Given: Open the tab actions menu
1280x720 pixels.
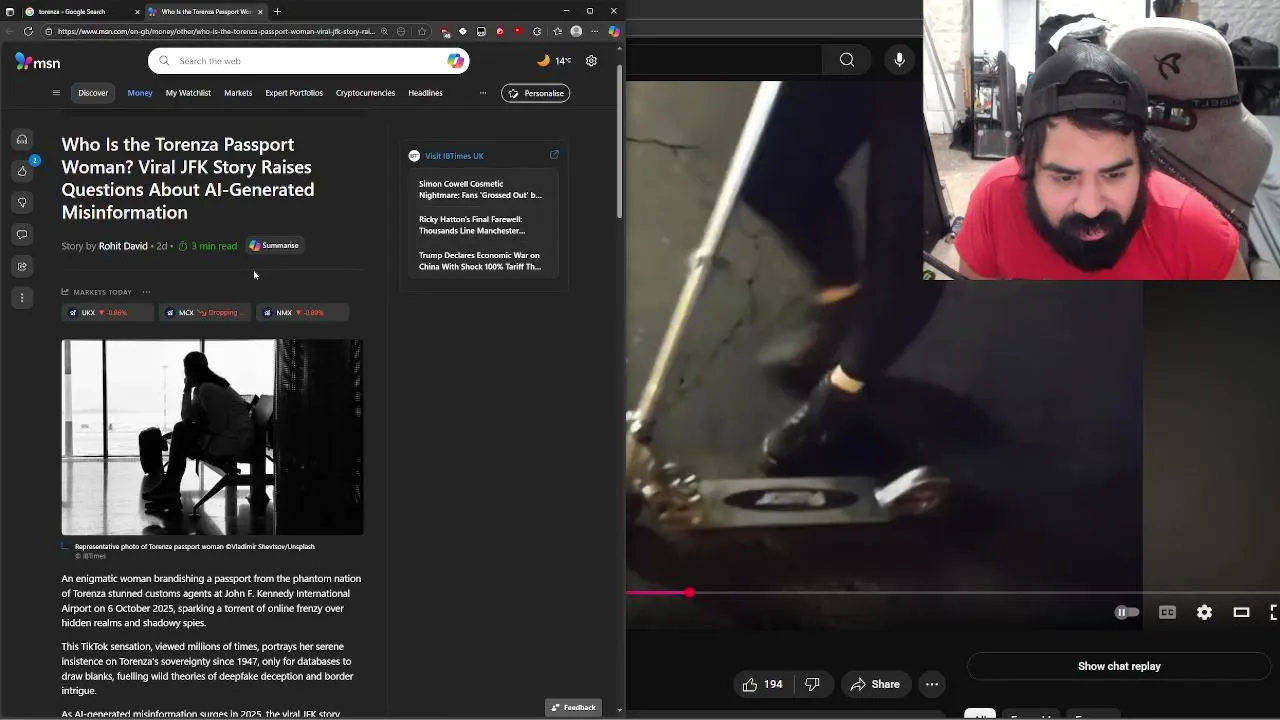Looking at the screenshot, I should 10,12.
